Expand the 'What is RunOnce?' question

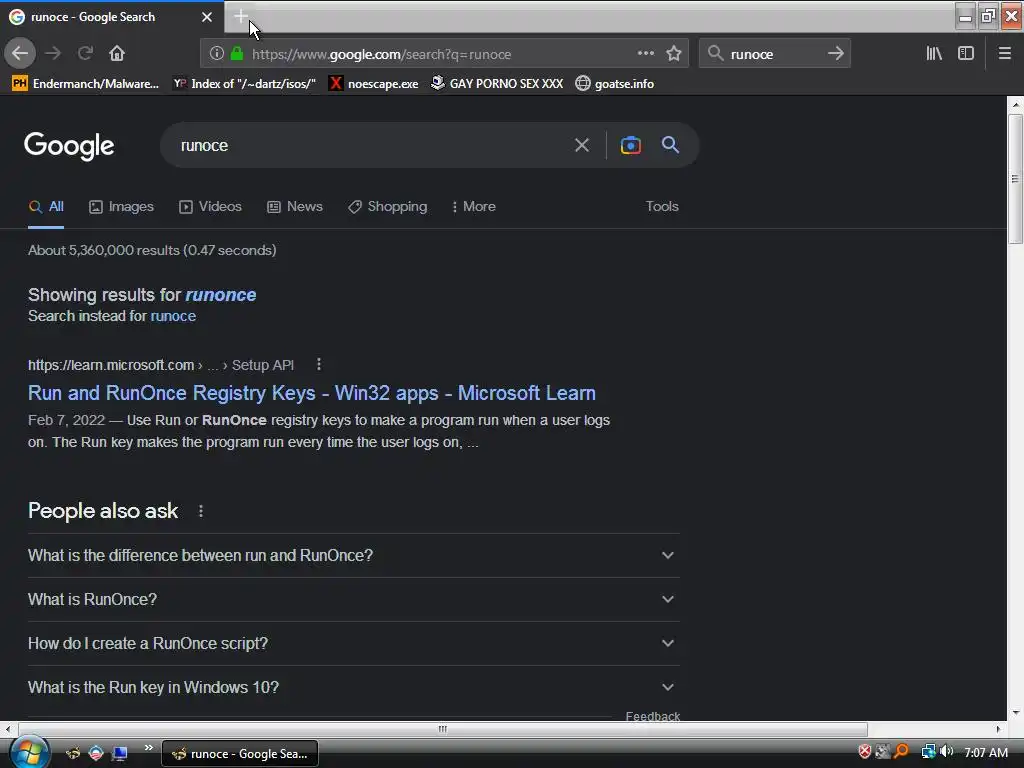pos(353,600)
